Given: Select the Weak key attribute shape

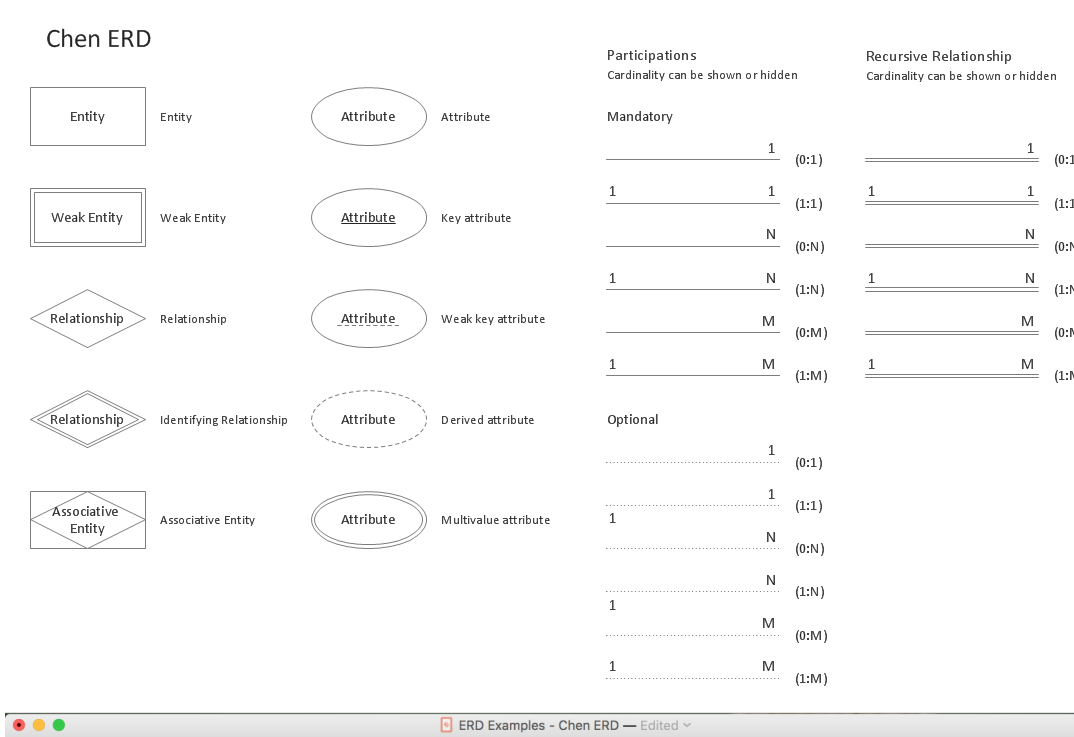Looking at the screenshot, I should (x=368, y=318).
